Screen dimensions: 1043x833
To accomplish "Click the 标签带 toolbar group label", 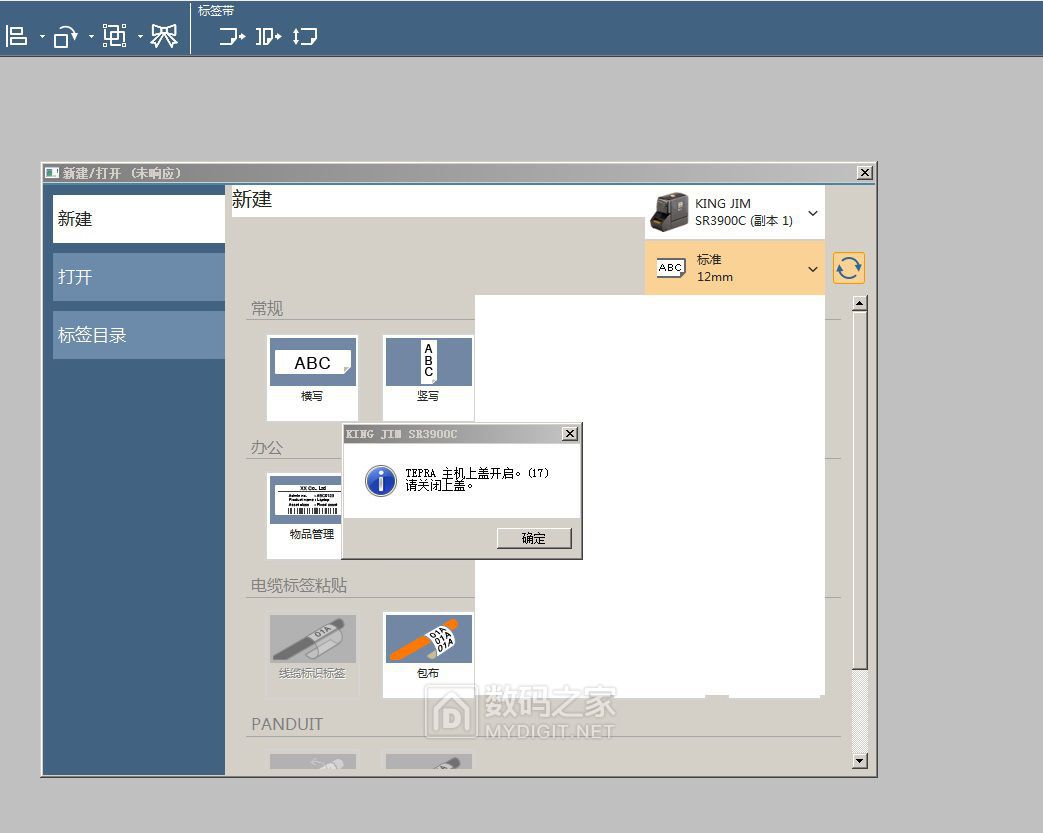I will click(x=216, y=11).
